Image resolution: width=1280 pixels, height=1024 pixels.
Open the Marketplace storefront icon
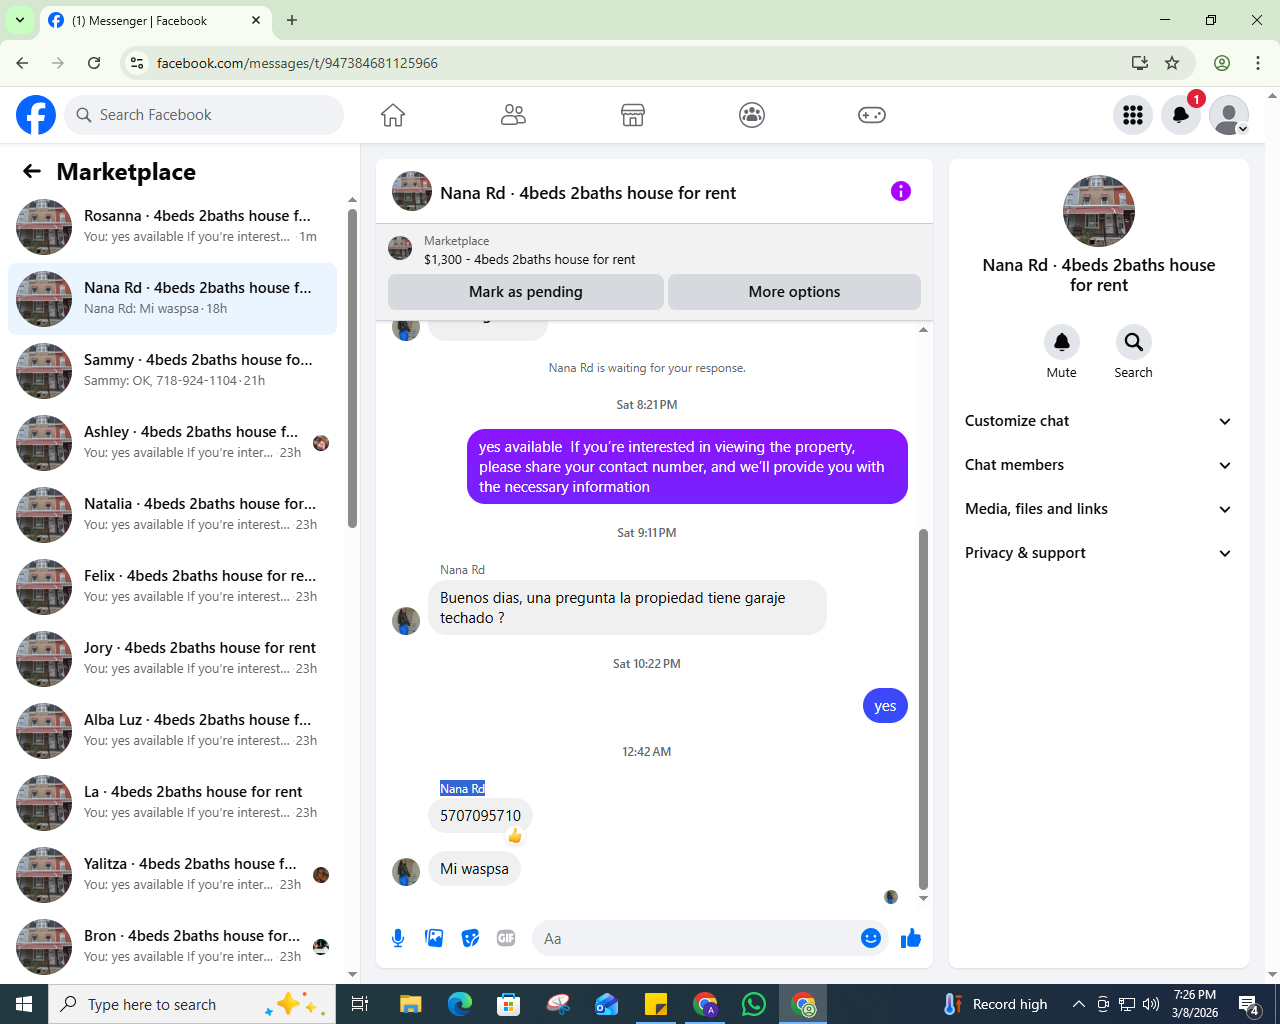coord(633,115)
